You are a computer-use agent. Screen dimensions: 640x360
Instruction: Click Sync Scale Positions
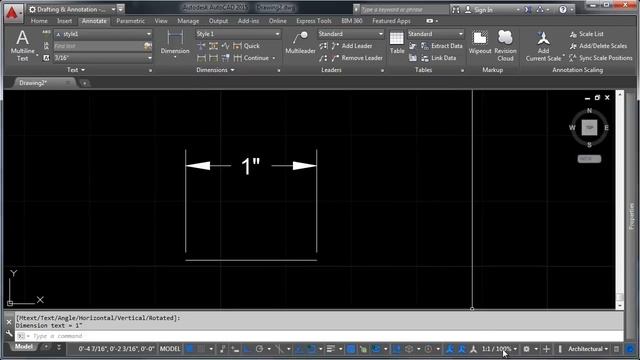pos(600,58)
